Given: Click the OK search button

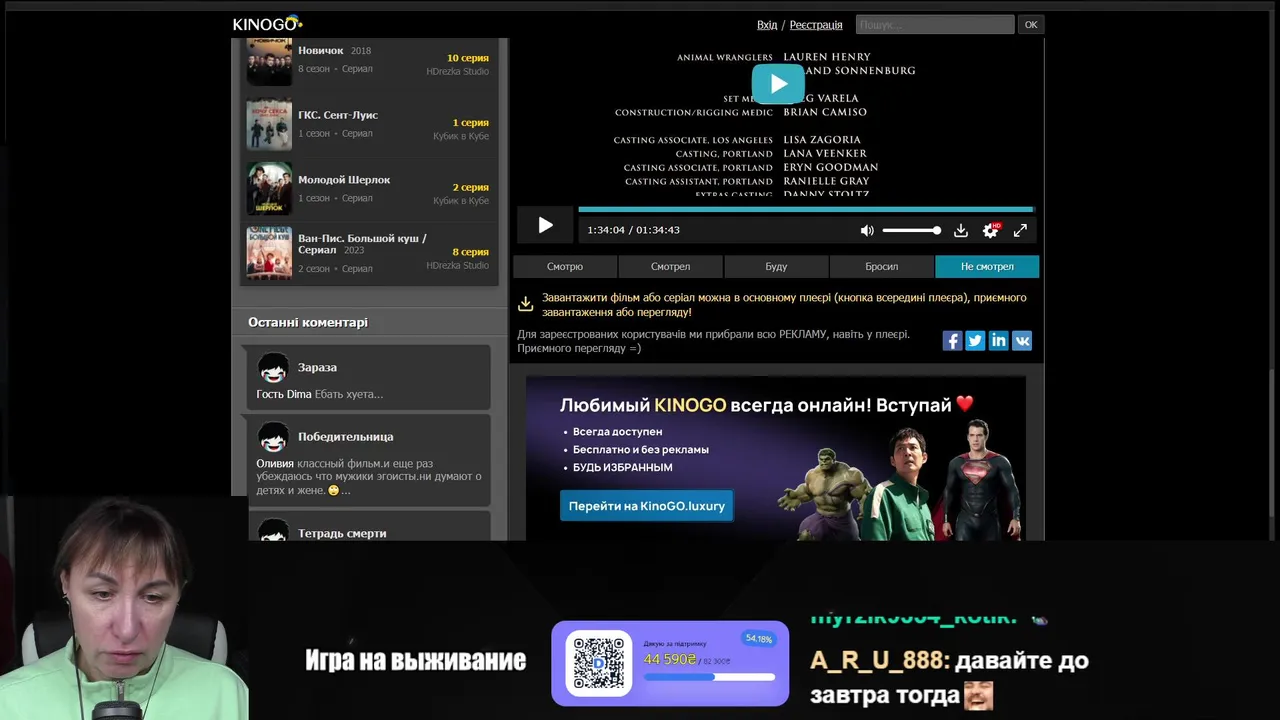Looking at the screenshot, I should coord(1031,25).
